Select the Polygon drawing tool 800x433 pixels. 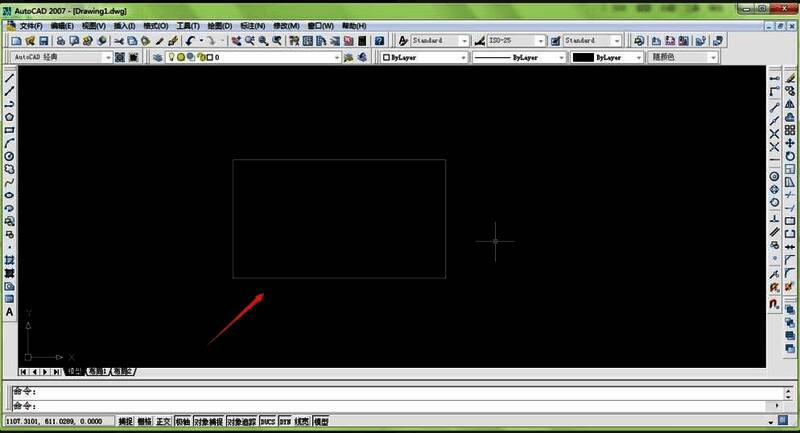tap(9, 117)
